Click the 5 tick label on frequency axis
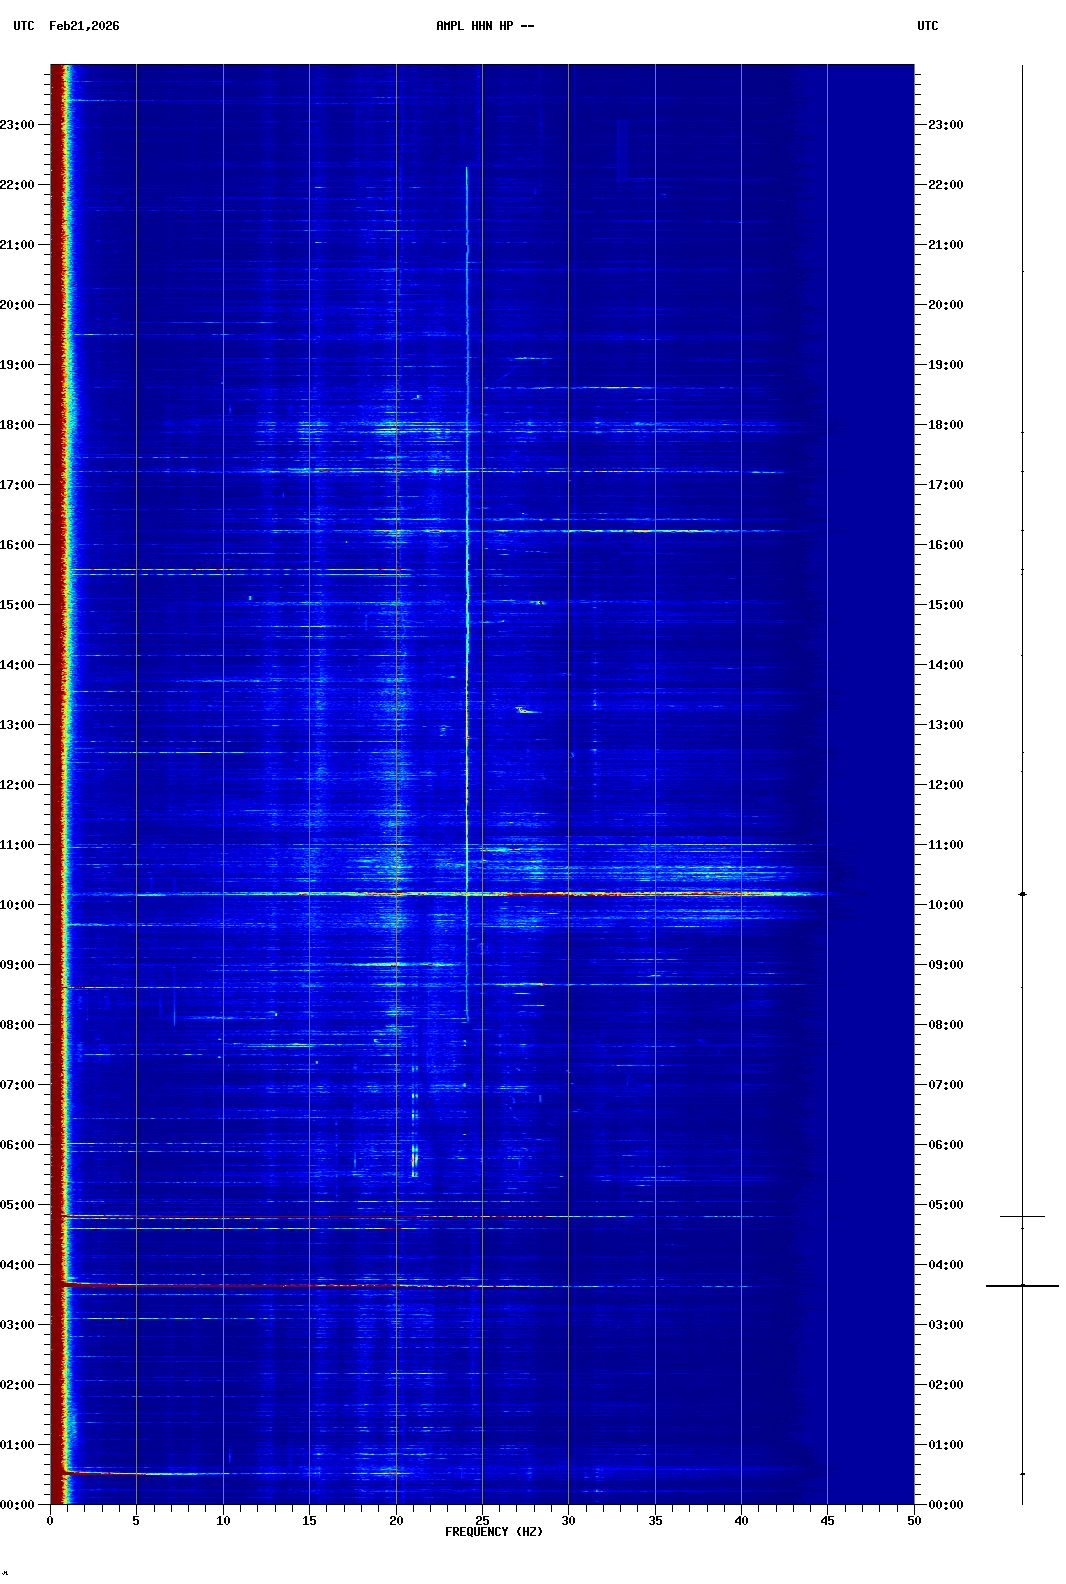 (136, 1521)
